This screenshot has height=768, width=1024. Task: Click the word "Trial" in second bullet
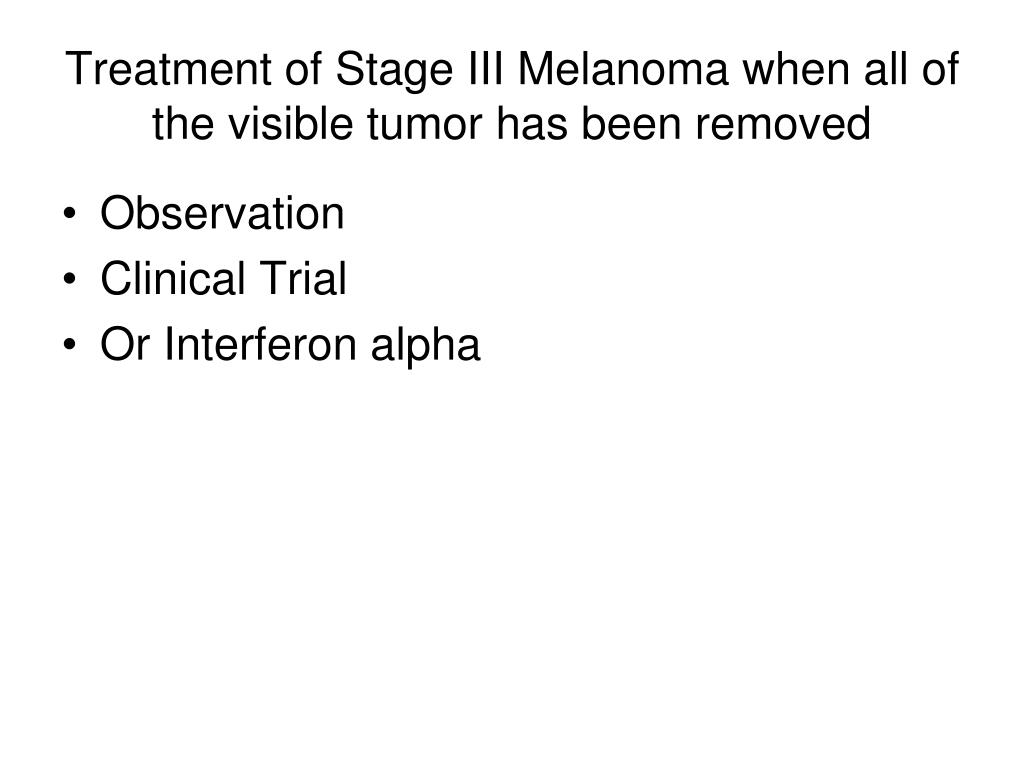pos(304,278)
